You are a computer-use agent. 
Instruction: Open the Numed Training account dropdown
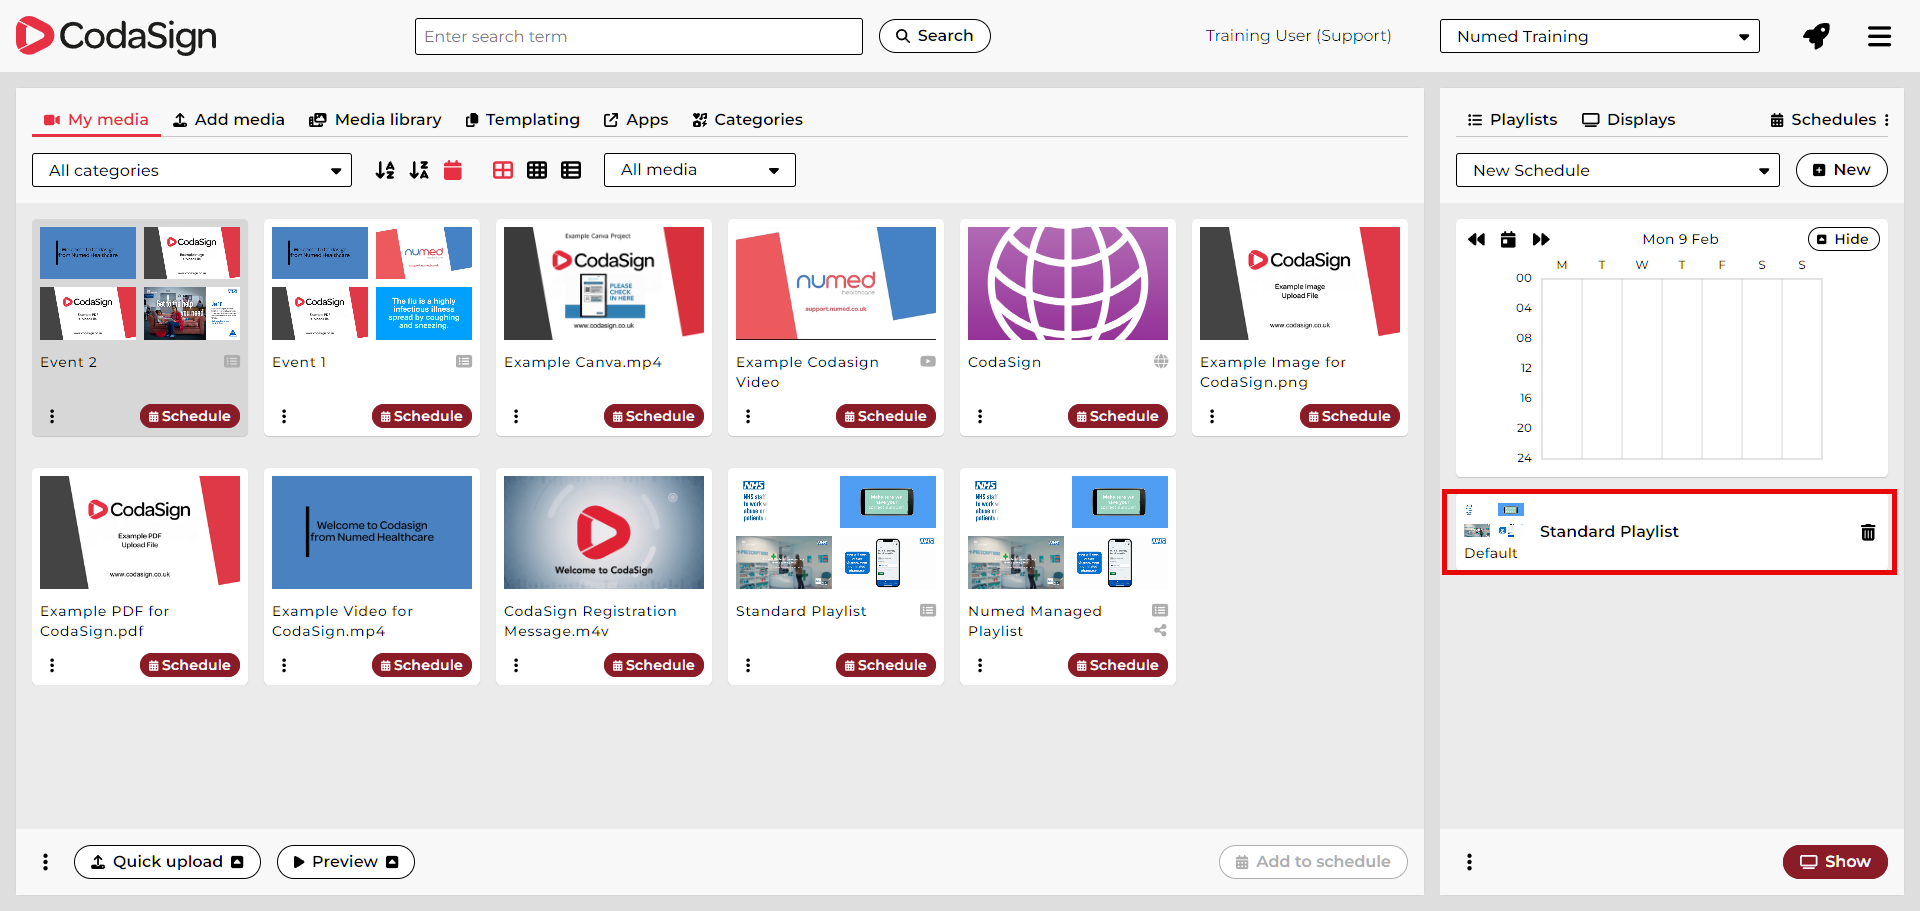1599,37
